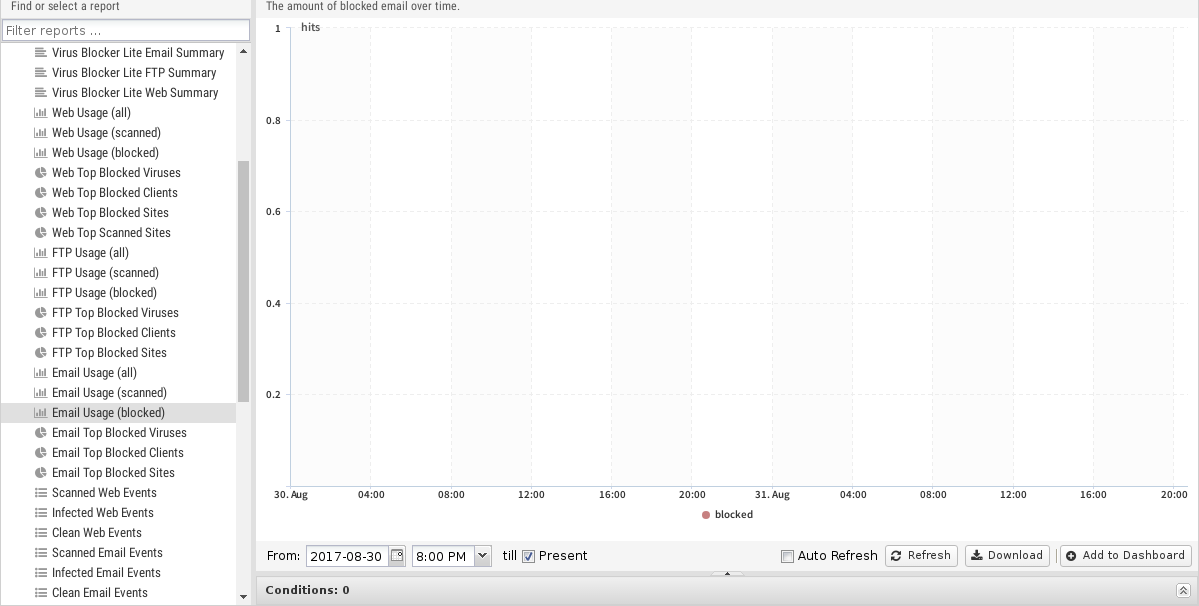Click the pie icon for FTP Top Blocked Clients
The height and width of the screenshot is (606, 1199).
pyautogui.click(x=41, y=332)
